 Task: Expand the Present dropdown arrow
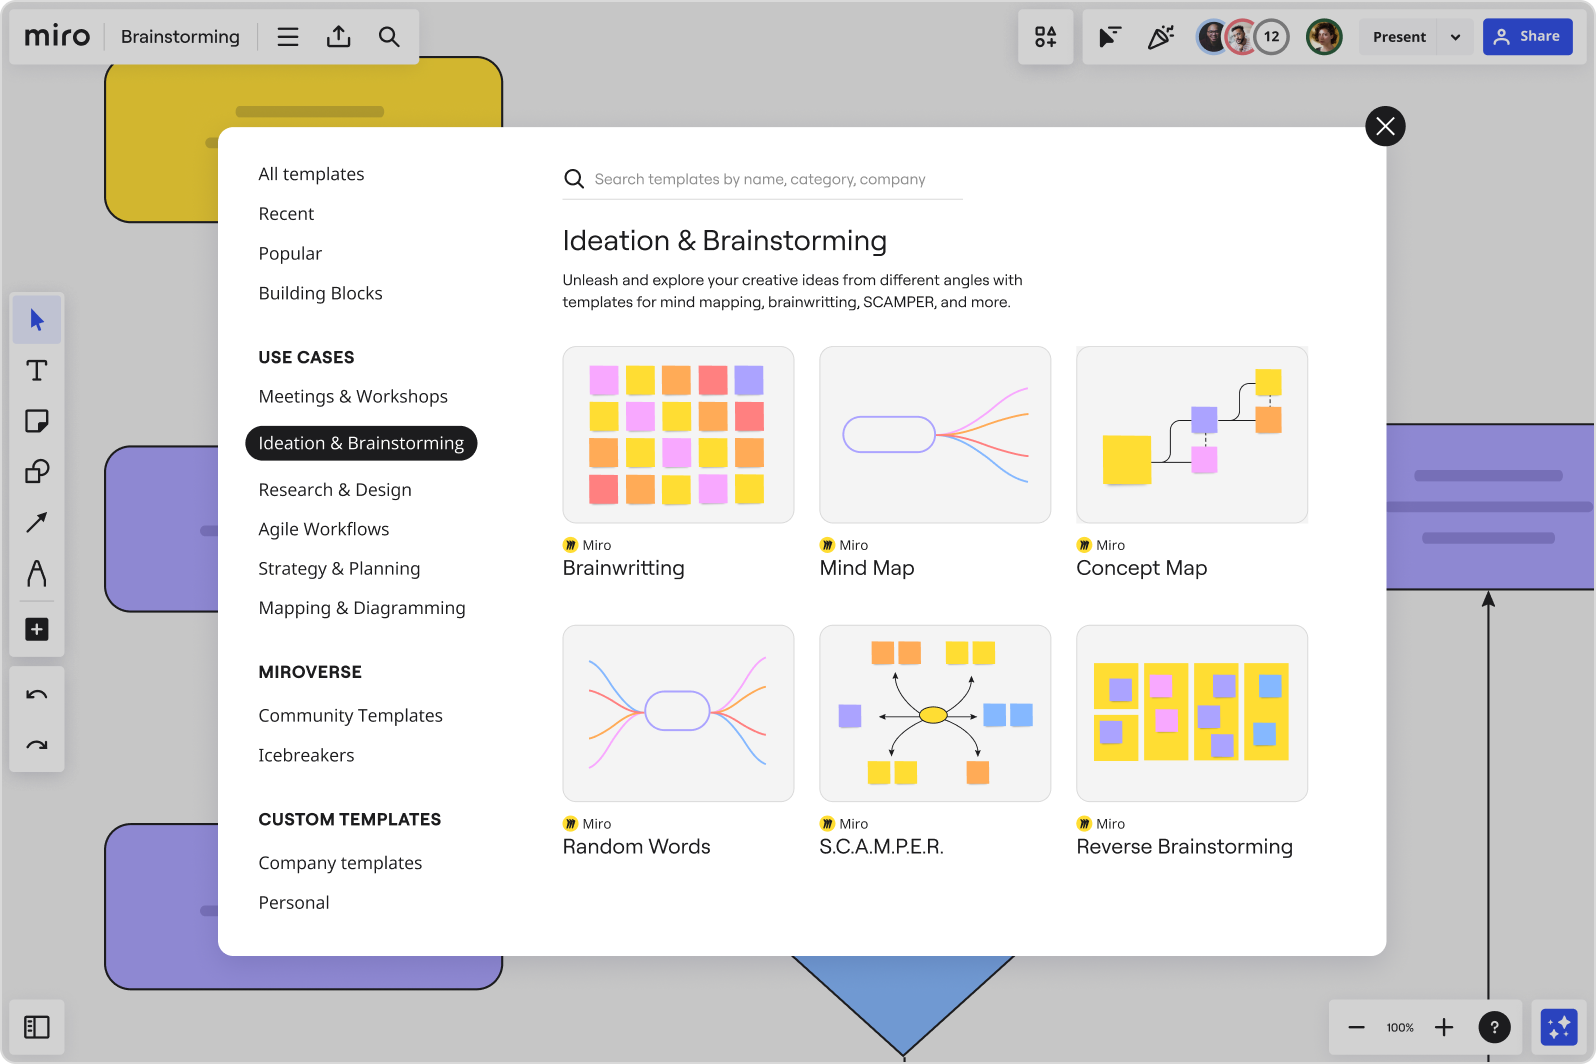[1455, 37]
